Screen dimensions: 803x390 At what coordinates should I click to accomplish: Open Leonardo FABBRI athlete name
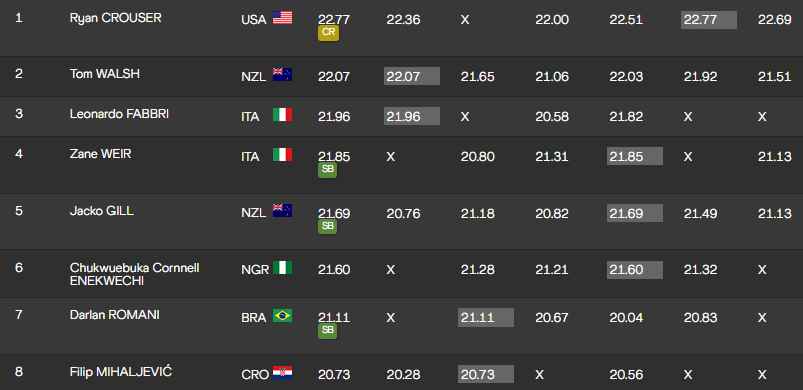click(x=119, y=114)
